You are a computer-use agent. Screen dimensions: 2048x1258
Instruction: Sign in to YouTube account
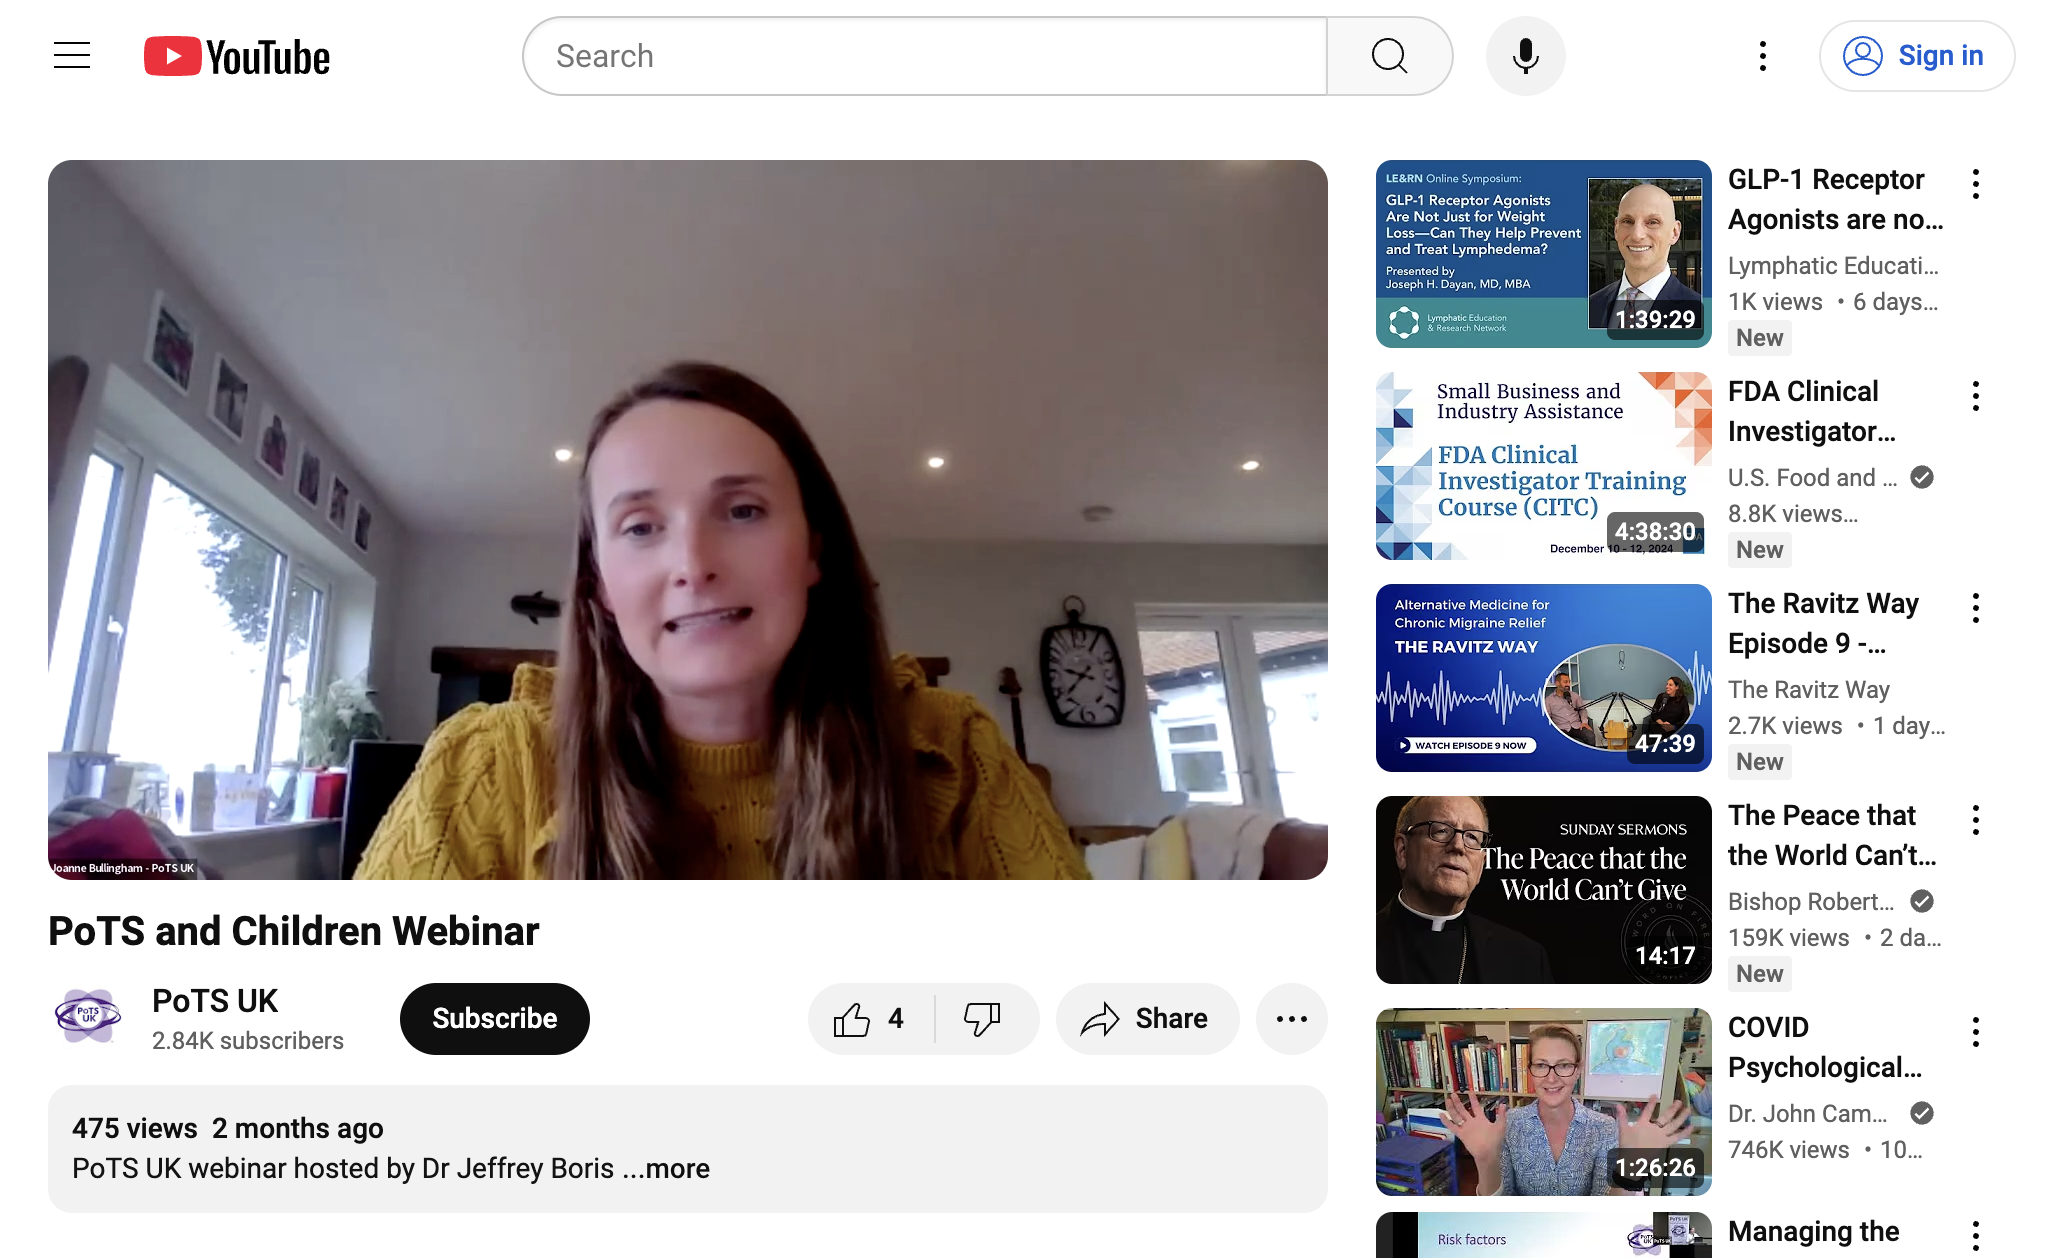[1916, 56]
